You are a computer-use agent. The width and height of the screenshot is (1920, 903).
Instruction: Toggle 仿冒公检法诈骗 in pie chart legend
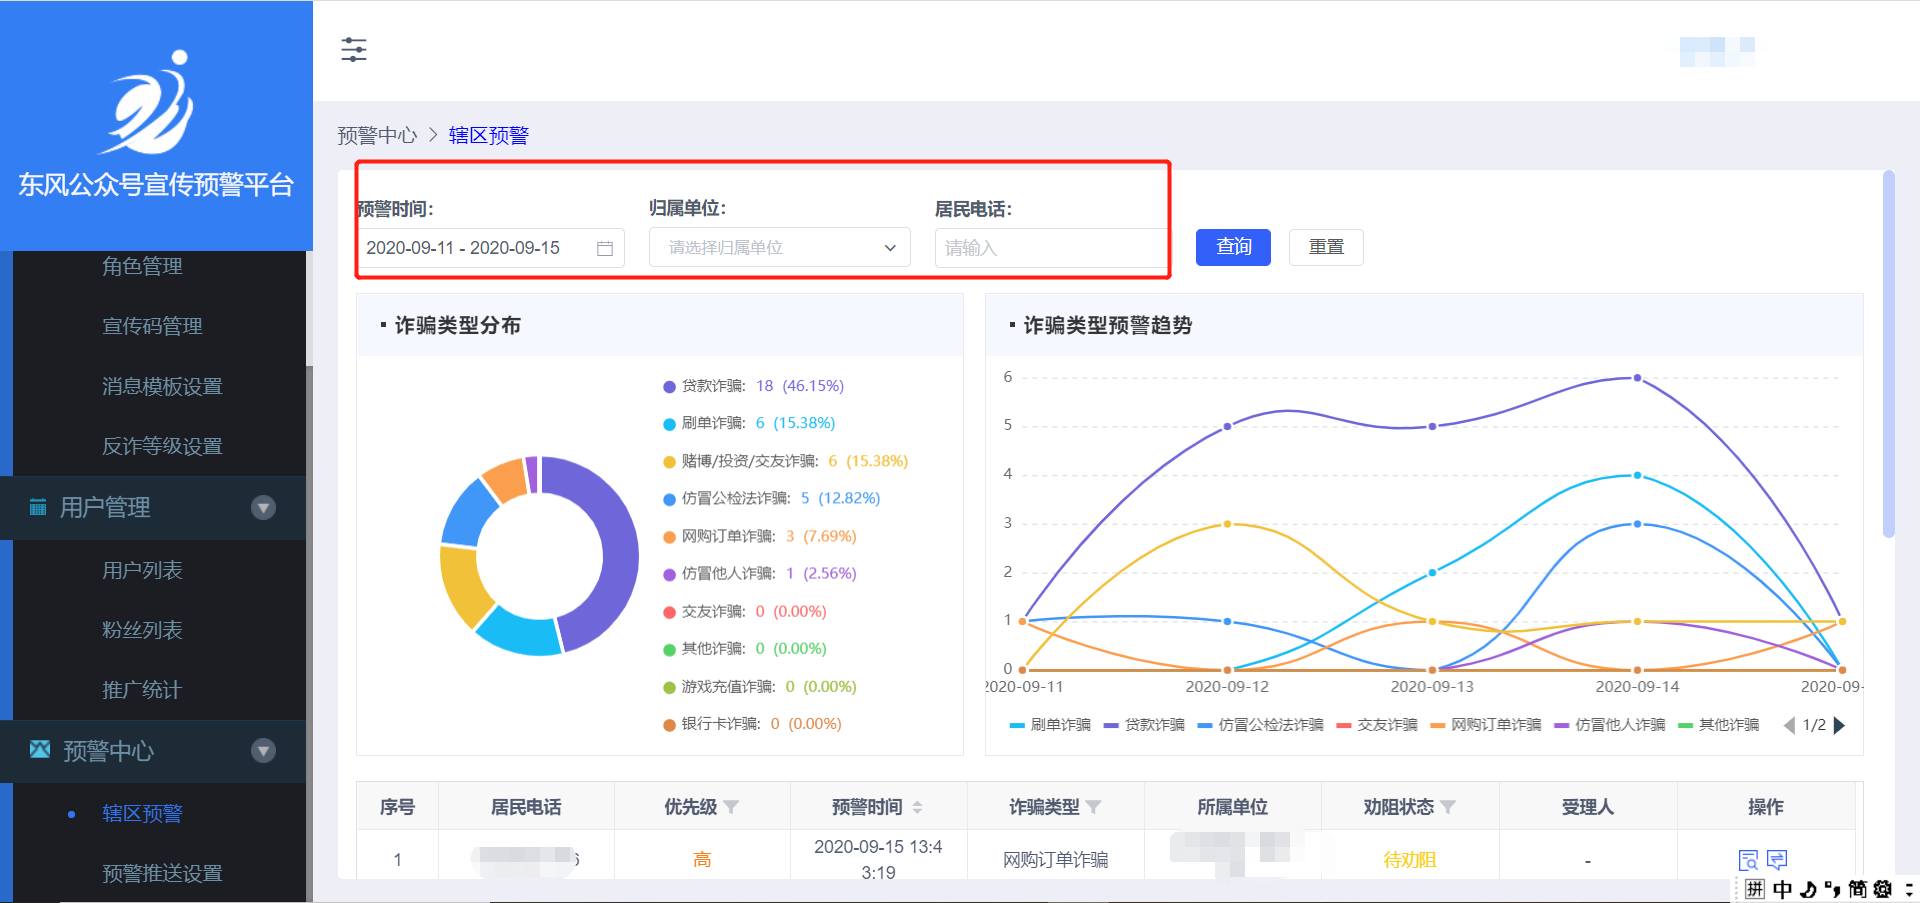772,498
